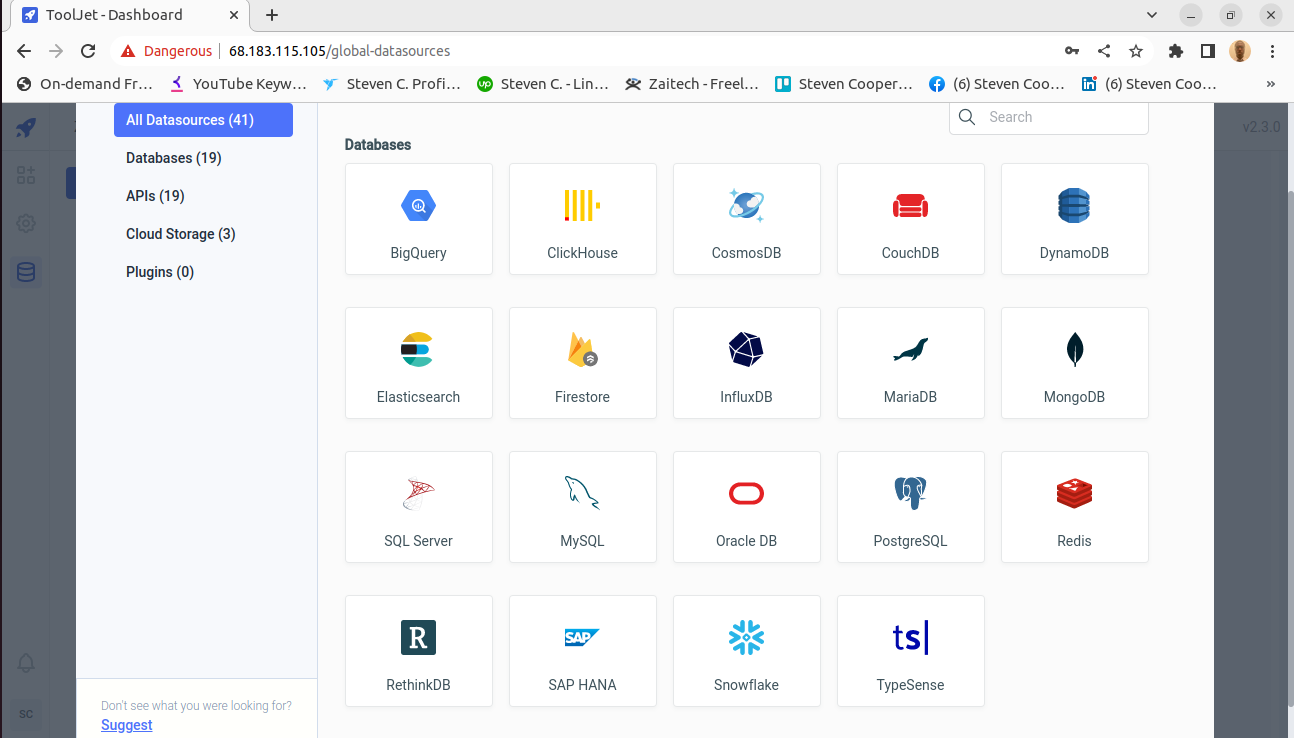The width and height of the screenshot is (1294, 738).
Task: Open a new browser tab
Action: click(272, 15)
